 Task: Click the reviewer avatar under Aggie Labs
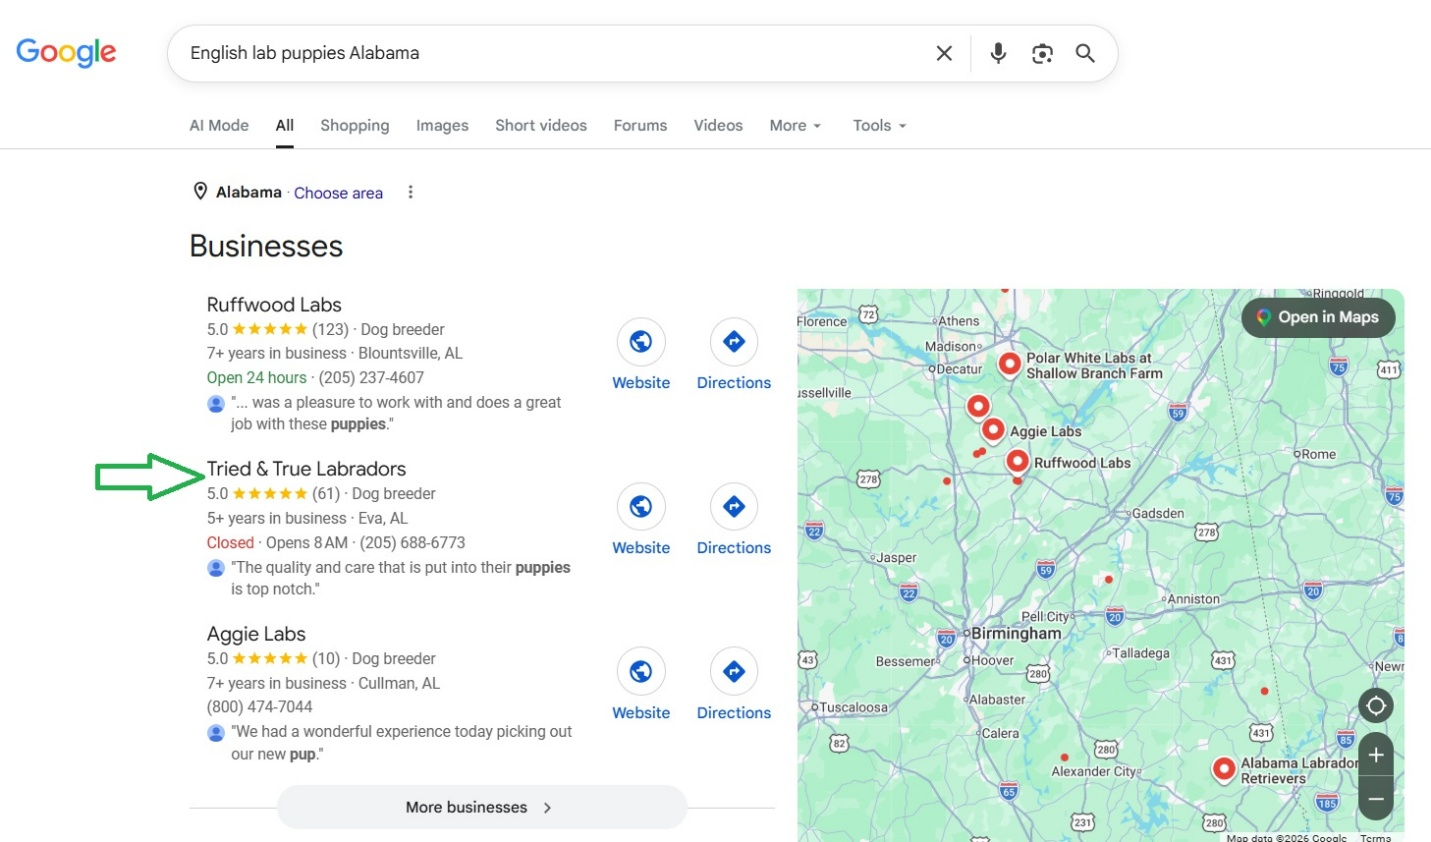coord(216,732)
